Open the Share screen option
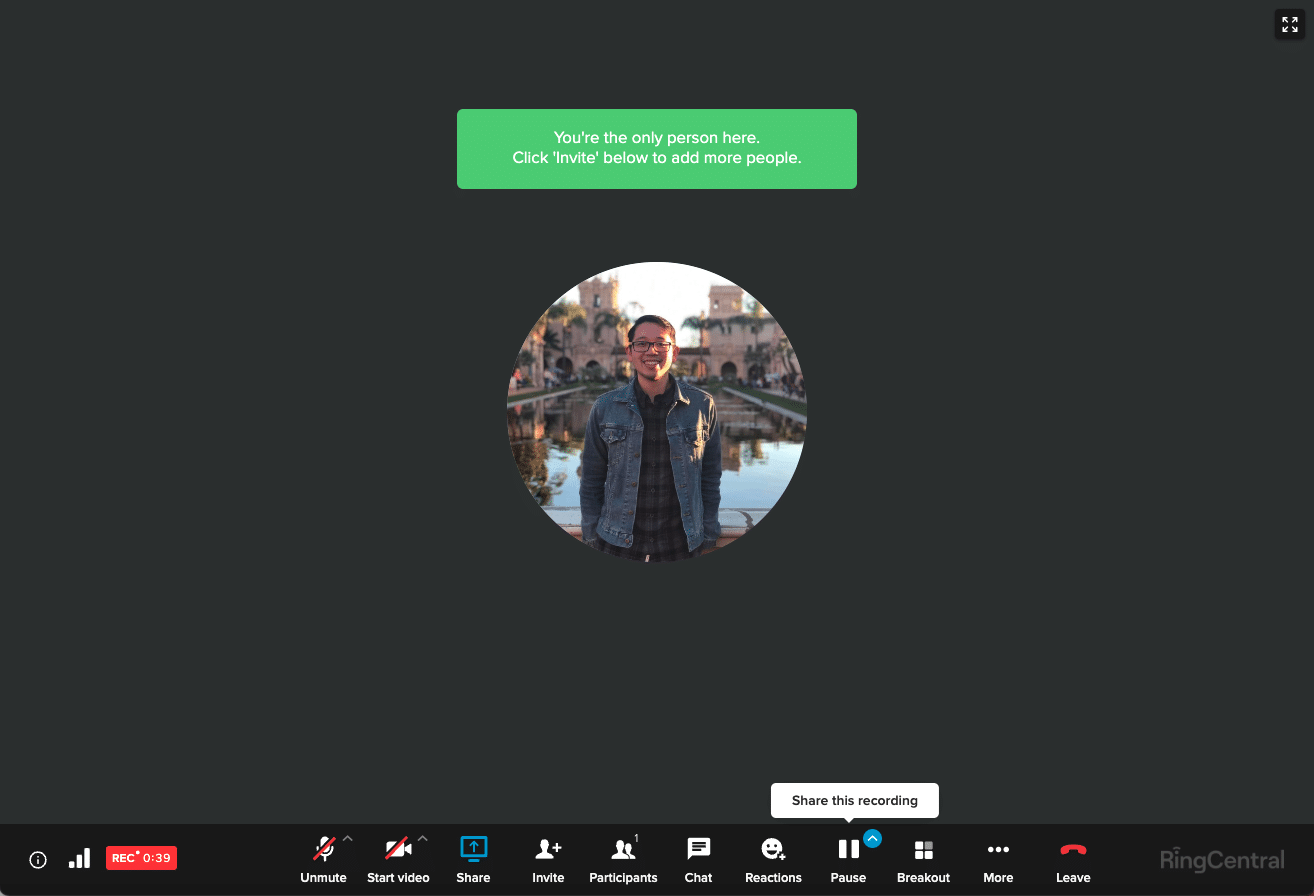1314x896 pixels. [473, 858]
